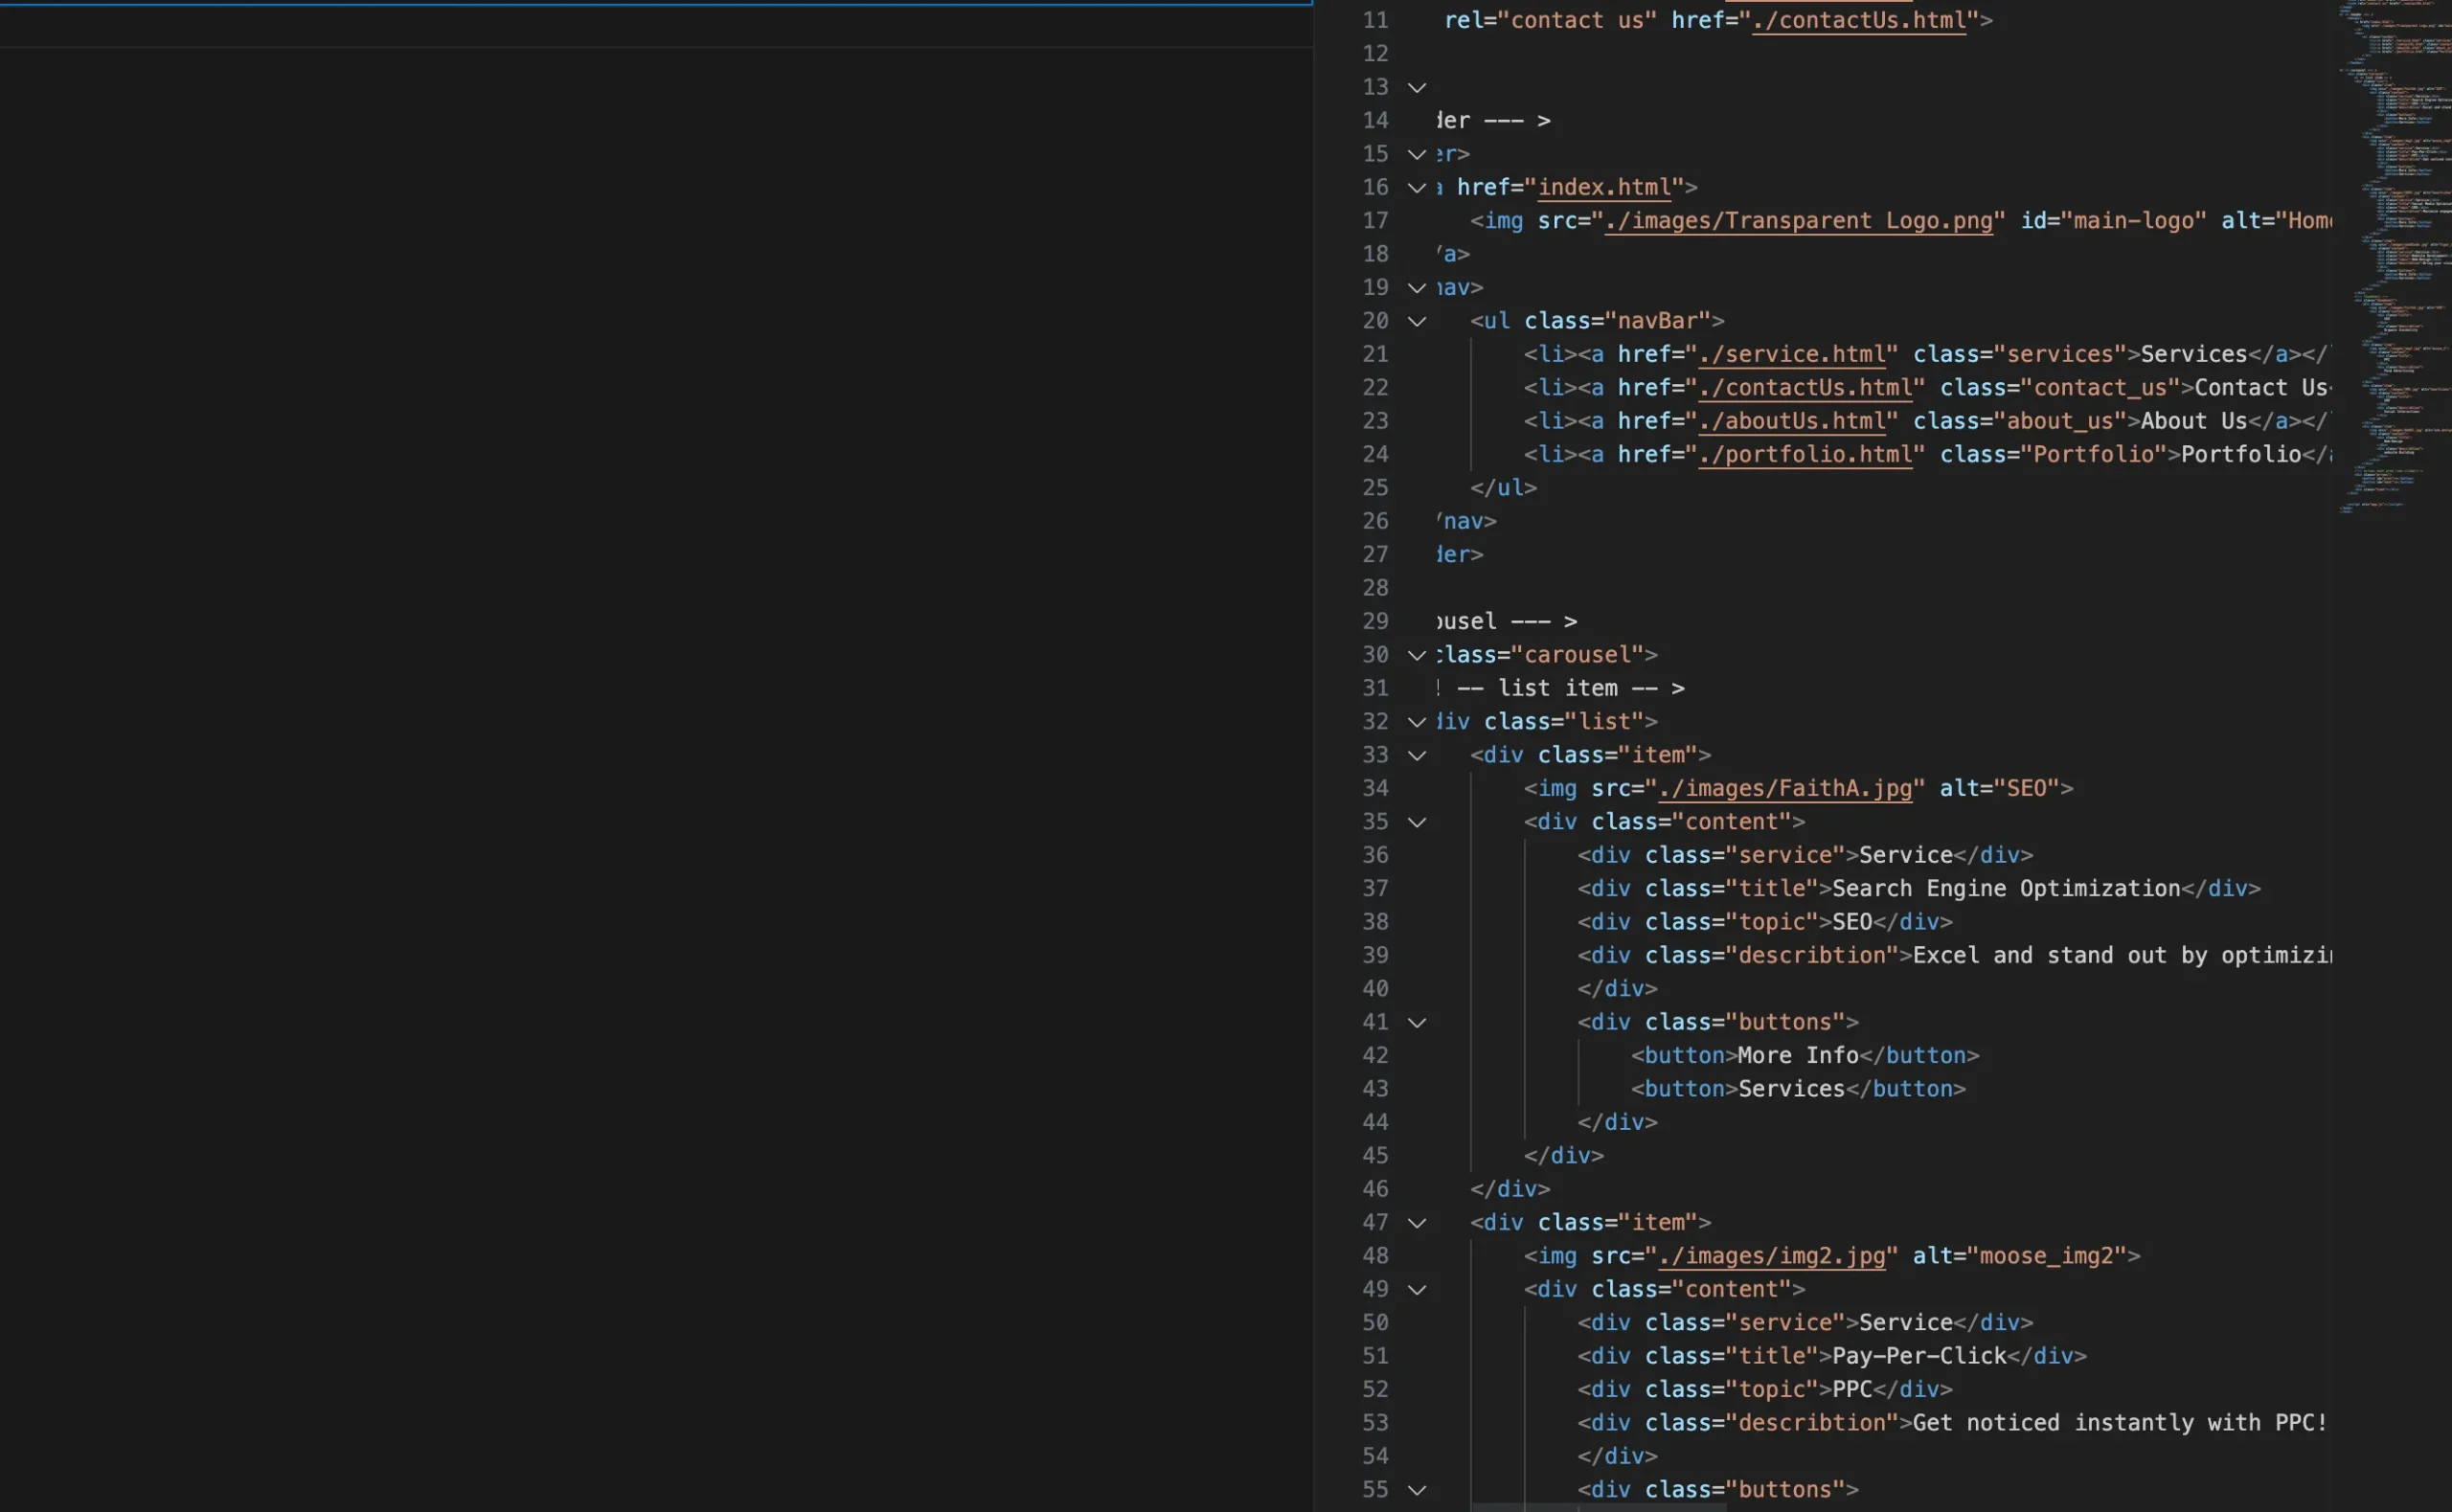Click the ./service.html href link
Screen dimensions: 2452x1512
click(x=1791, y=354)
